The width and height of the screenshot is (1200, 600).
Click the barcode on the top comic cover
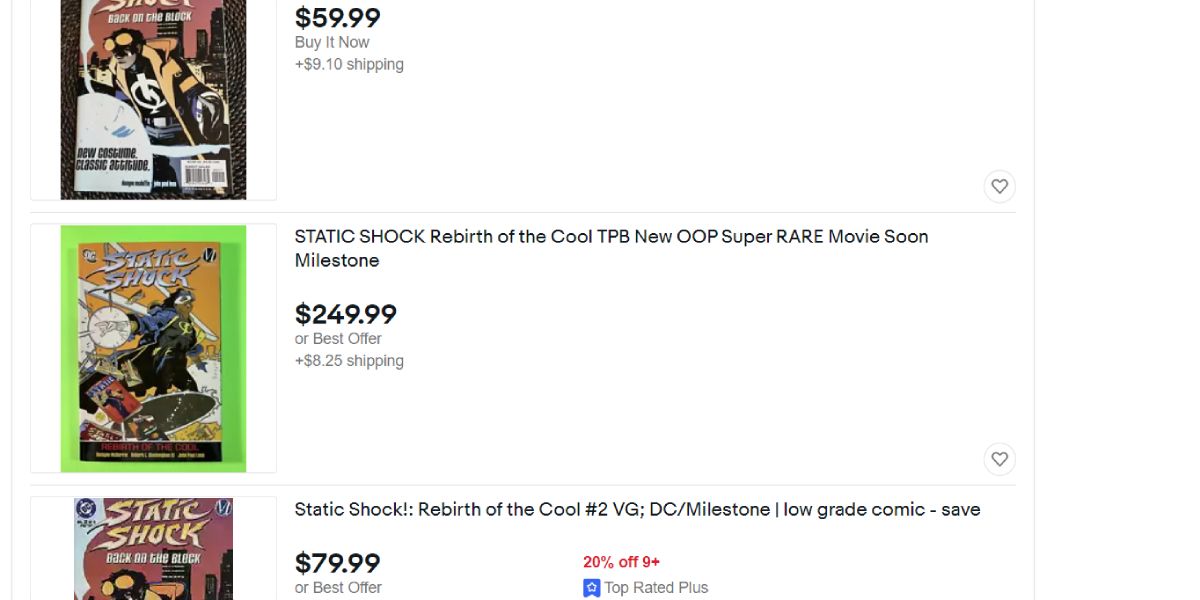pos(207,174)
